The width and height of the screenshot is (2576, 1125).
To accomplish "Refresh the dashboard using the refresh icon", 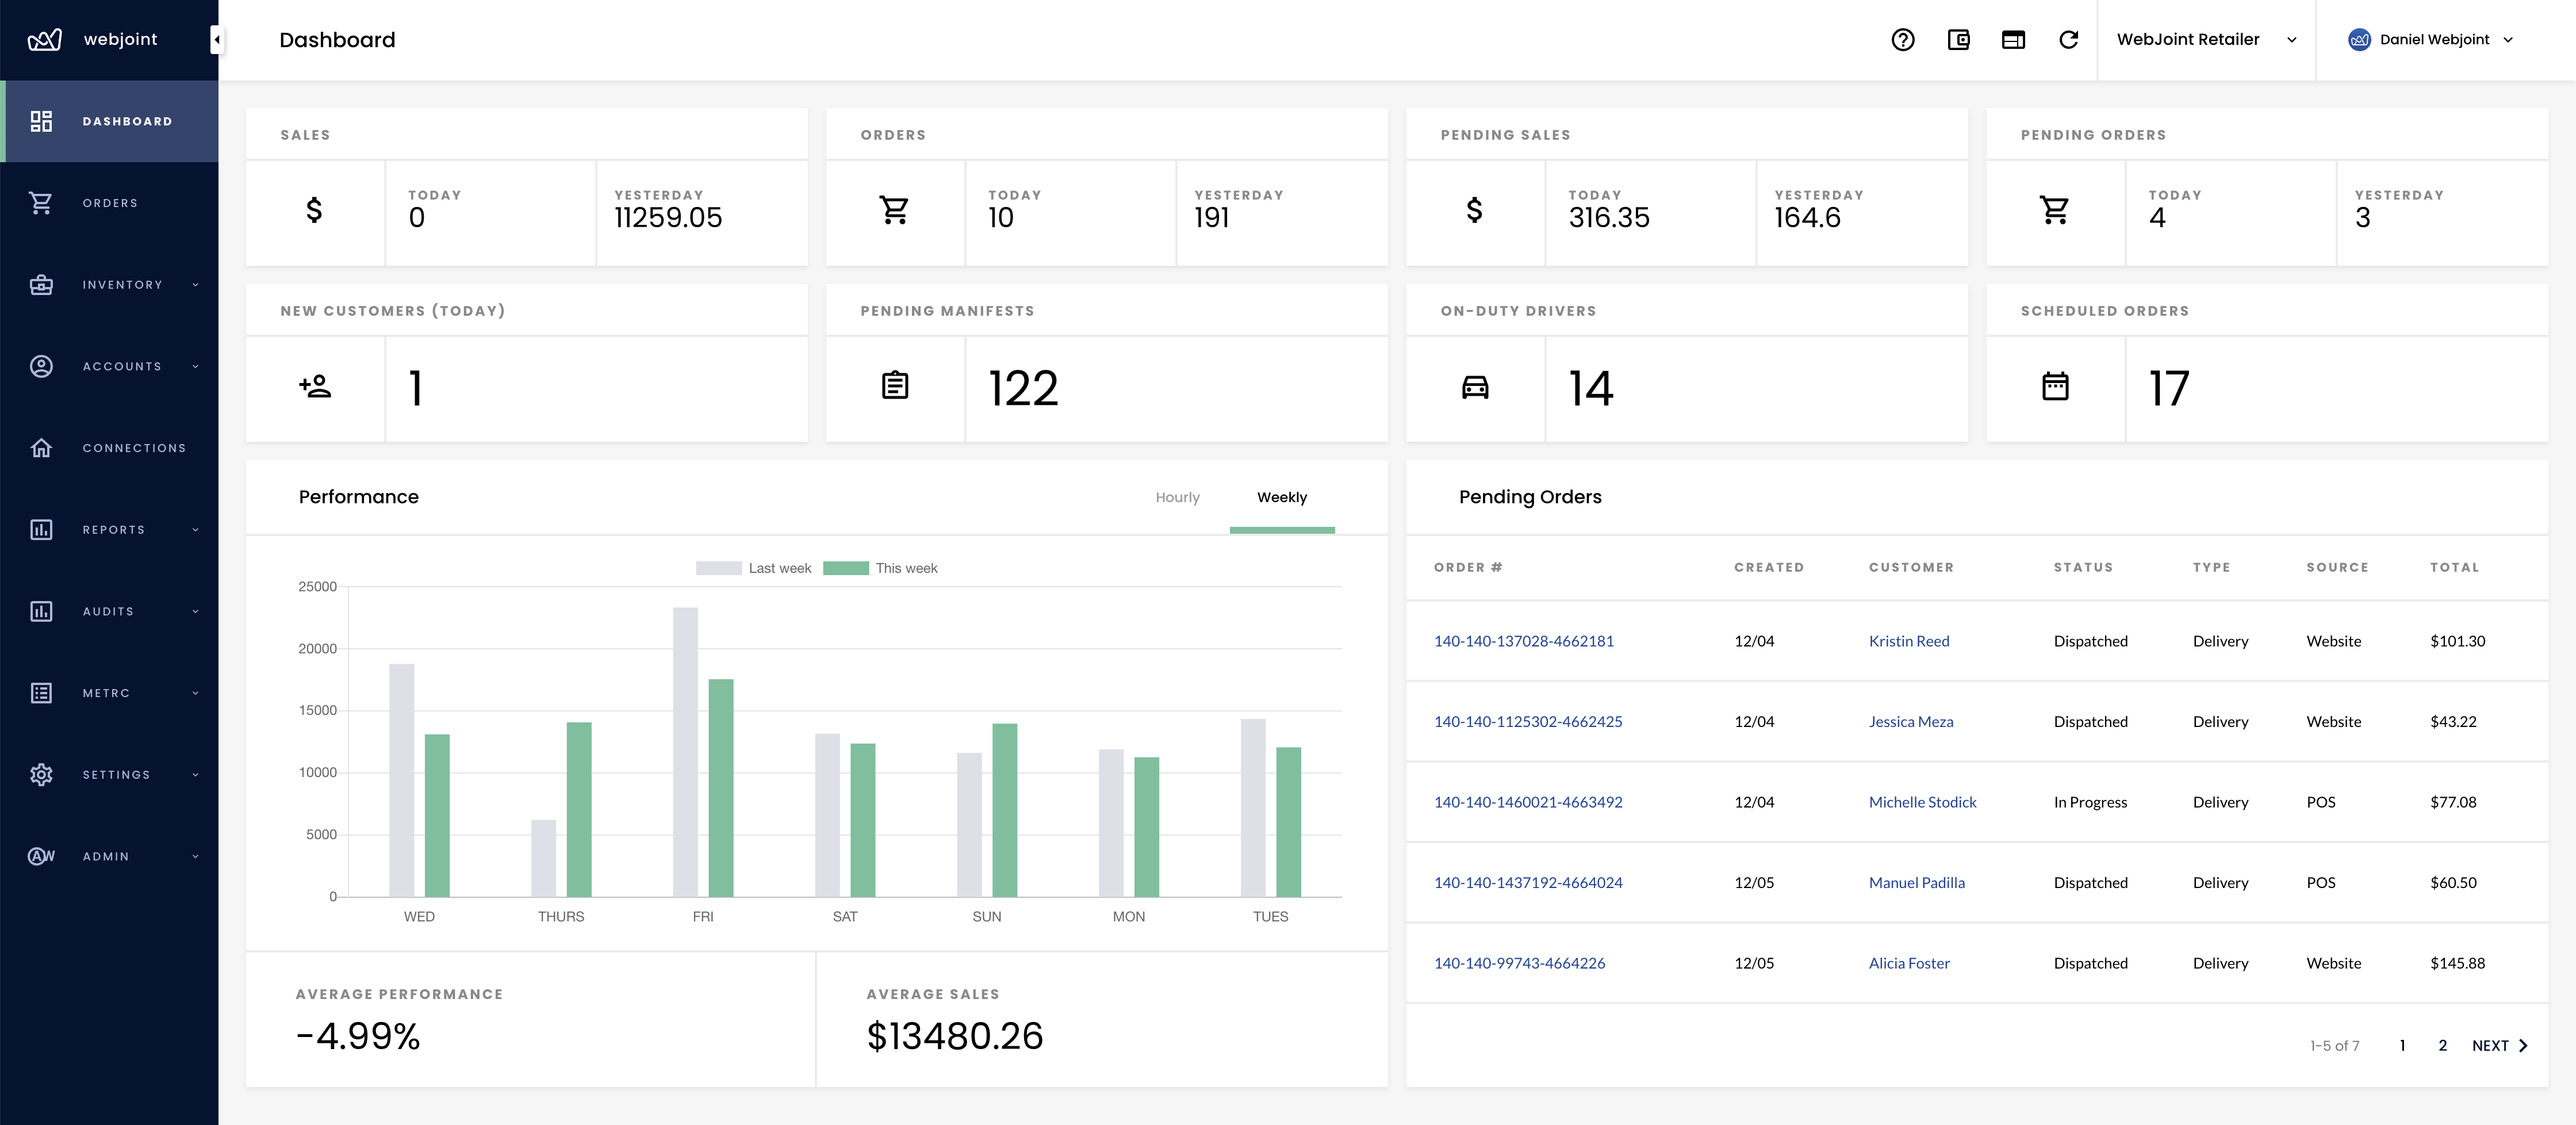I will click(x=2069, y=40).
